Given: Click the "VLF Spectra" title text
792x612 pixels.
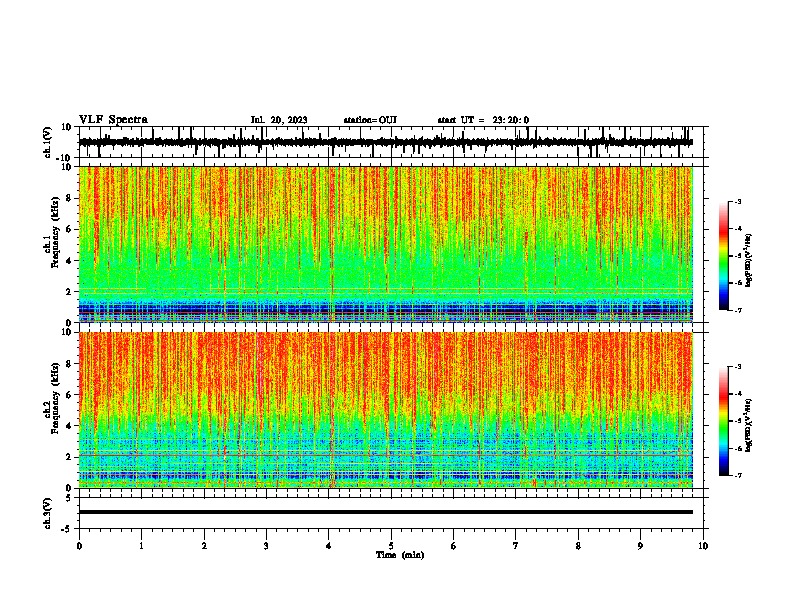Looking at the screenshot, I should 113,120.
